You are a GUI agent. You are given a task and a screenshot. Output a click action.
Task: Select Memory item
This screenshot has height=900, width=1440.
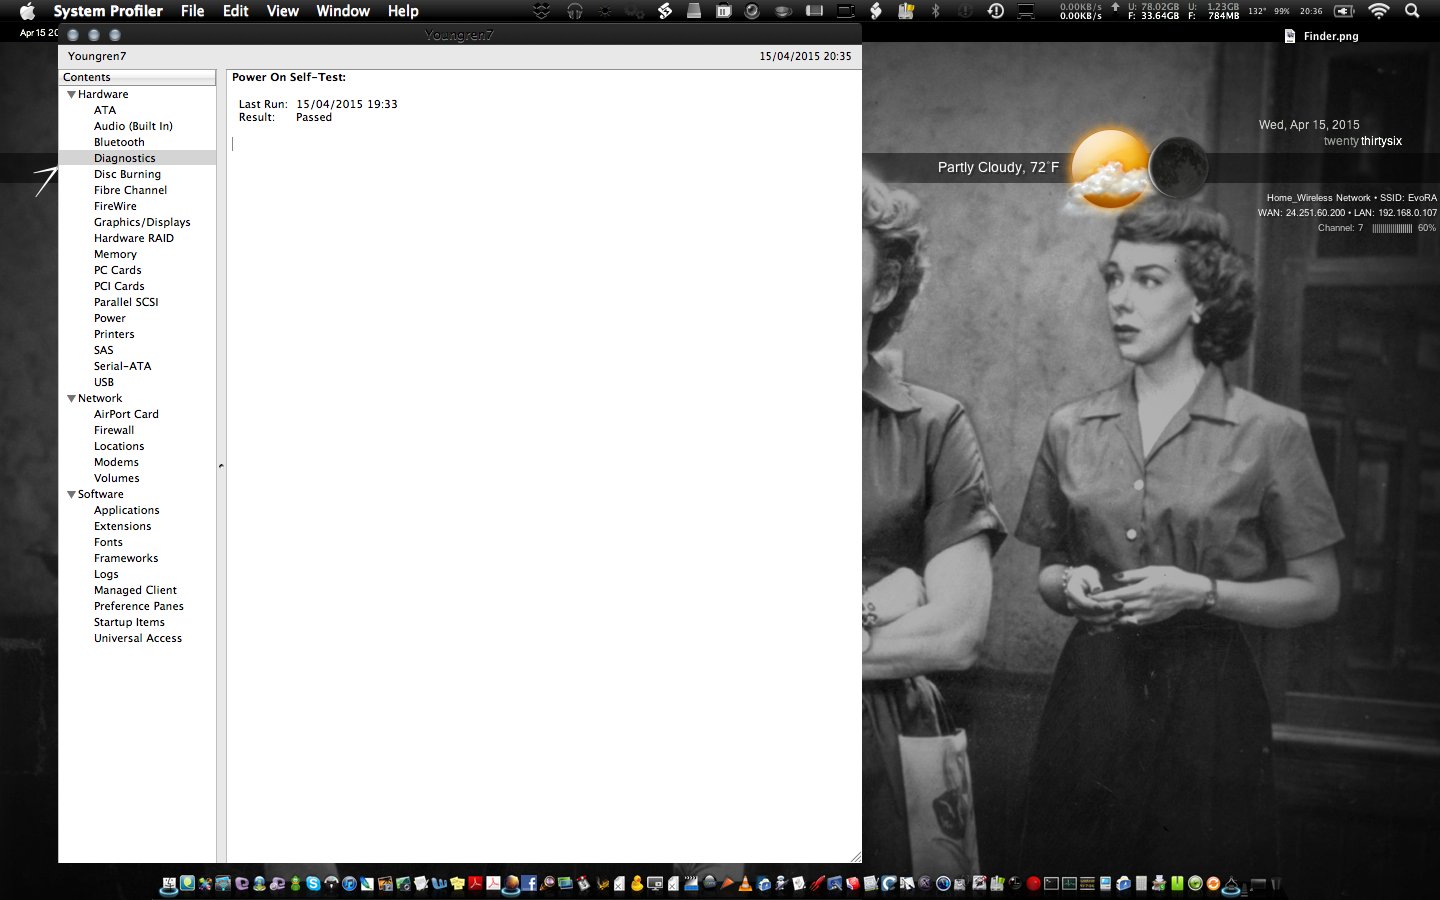pyautogui.click(x=115, y=254)
